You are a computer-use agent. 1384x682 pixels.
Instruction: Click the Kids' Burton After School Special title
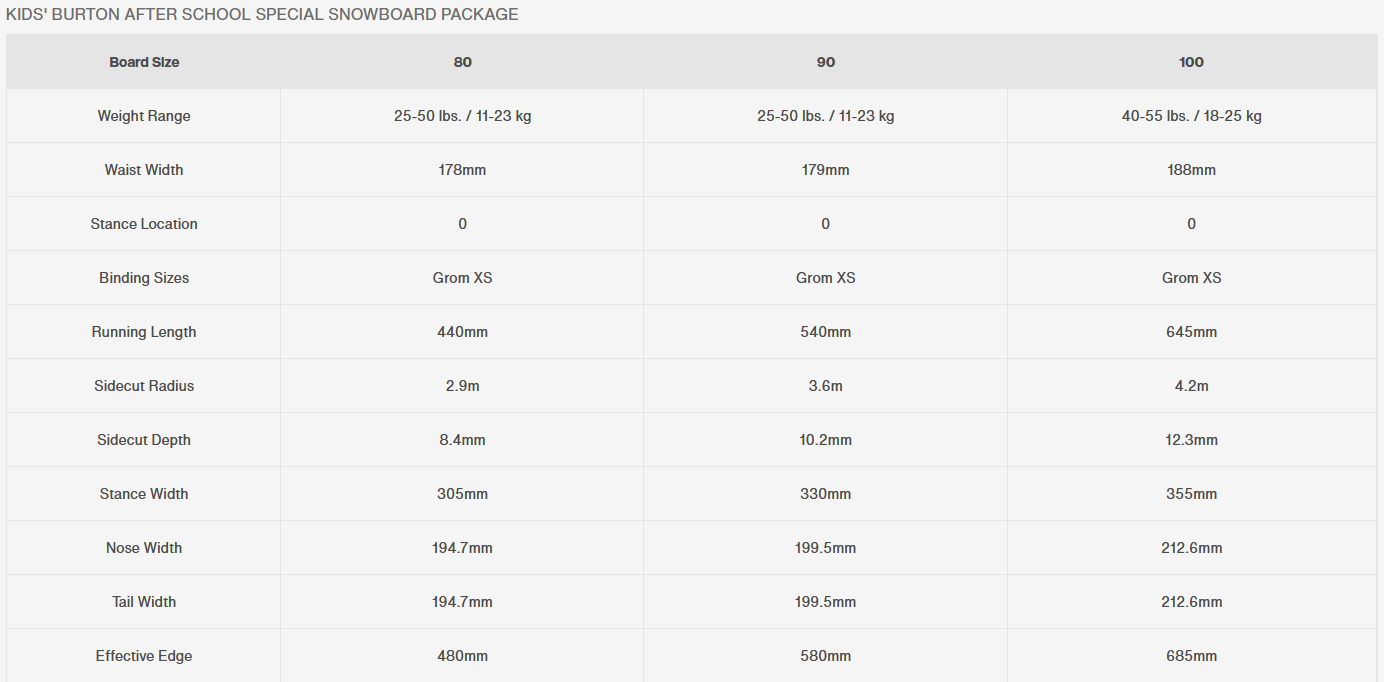262,15
